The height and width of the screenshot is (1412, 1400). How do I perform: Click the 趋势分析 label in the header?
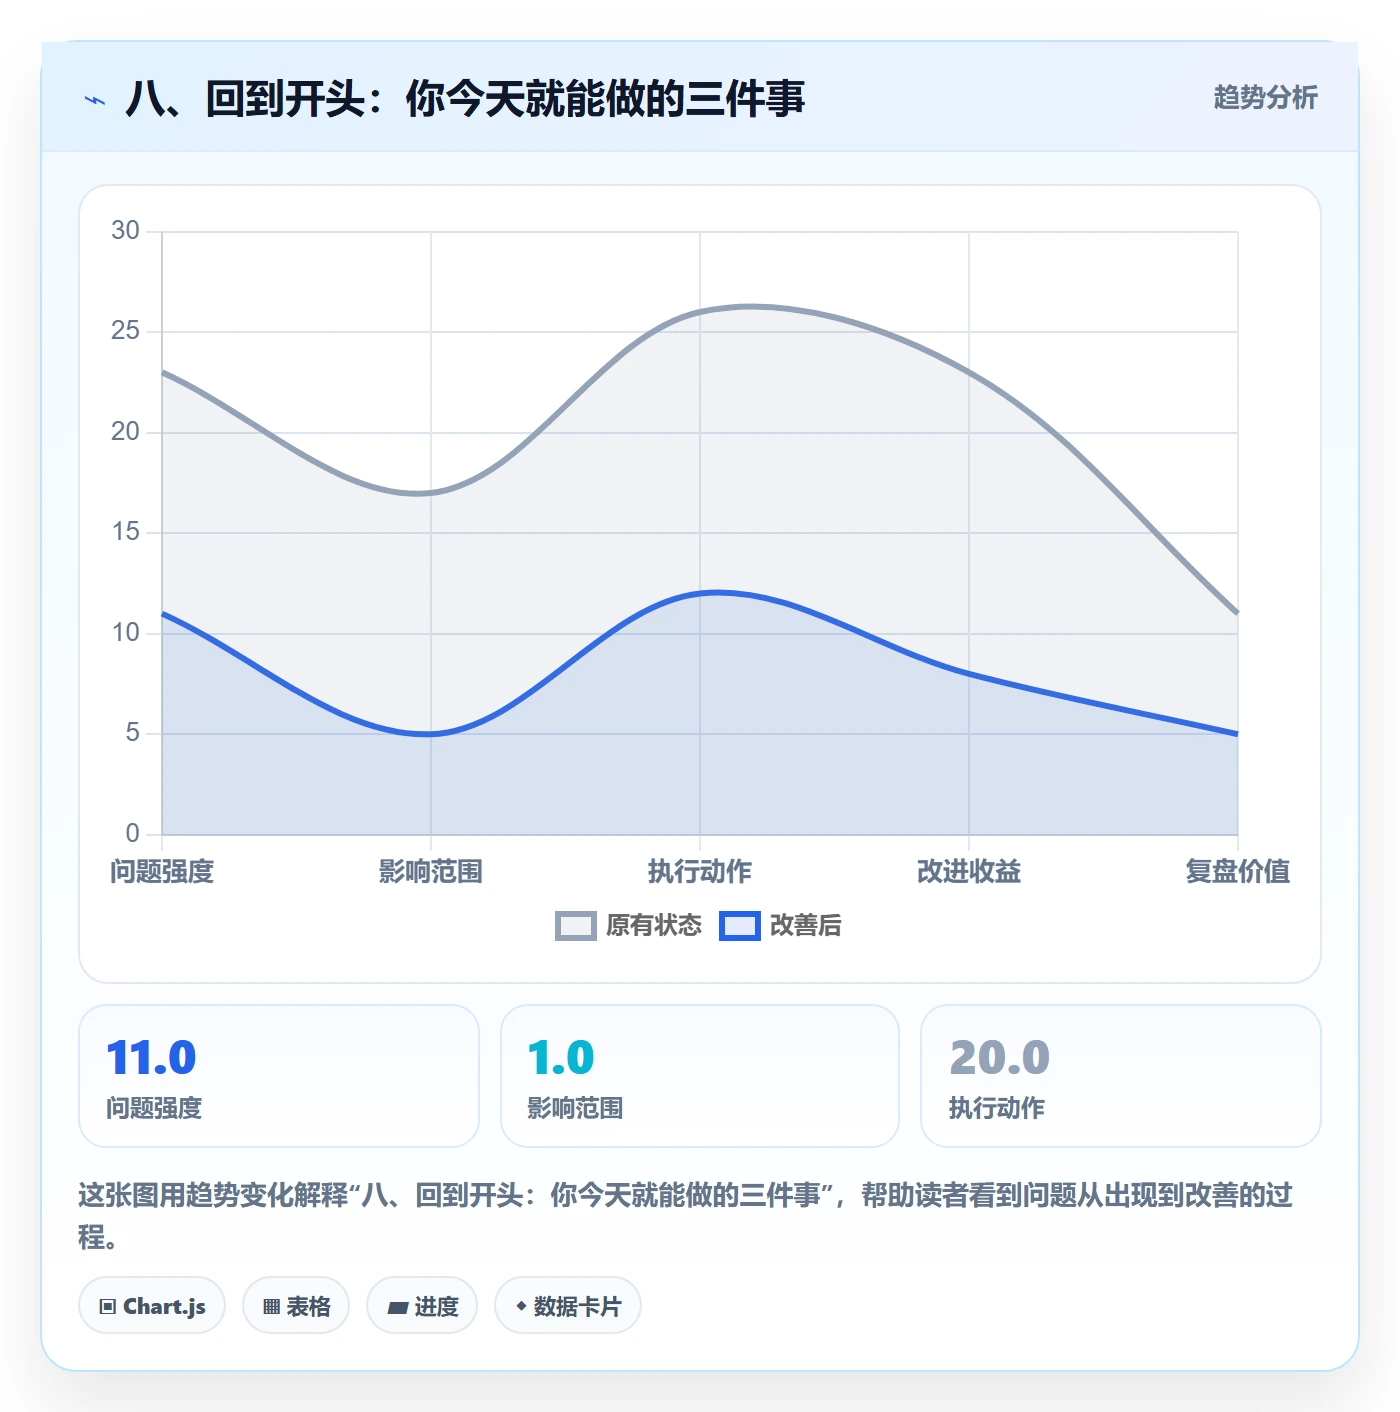pos(1265,97)
